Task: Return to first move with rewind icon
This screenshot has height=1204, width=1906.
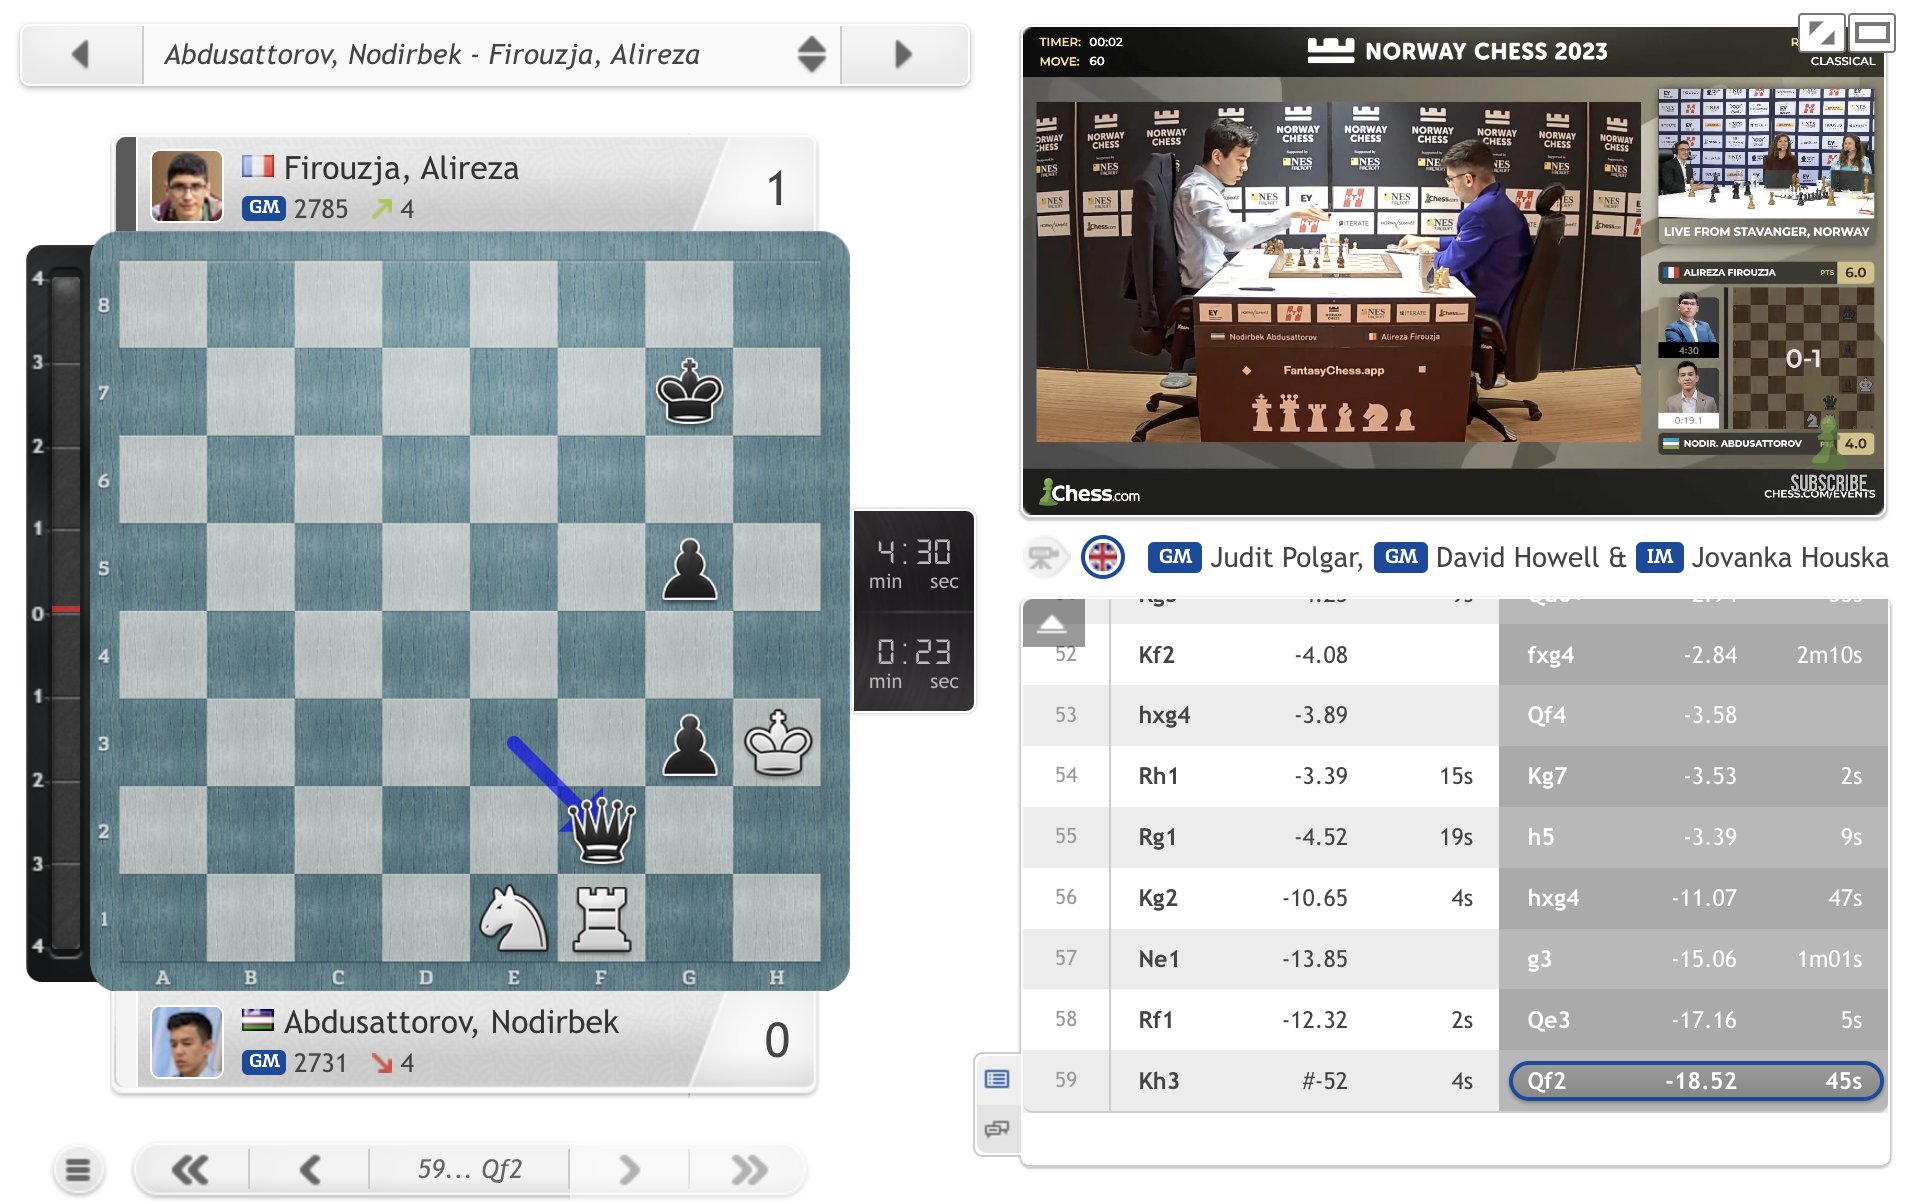Action: 192,1168
